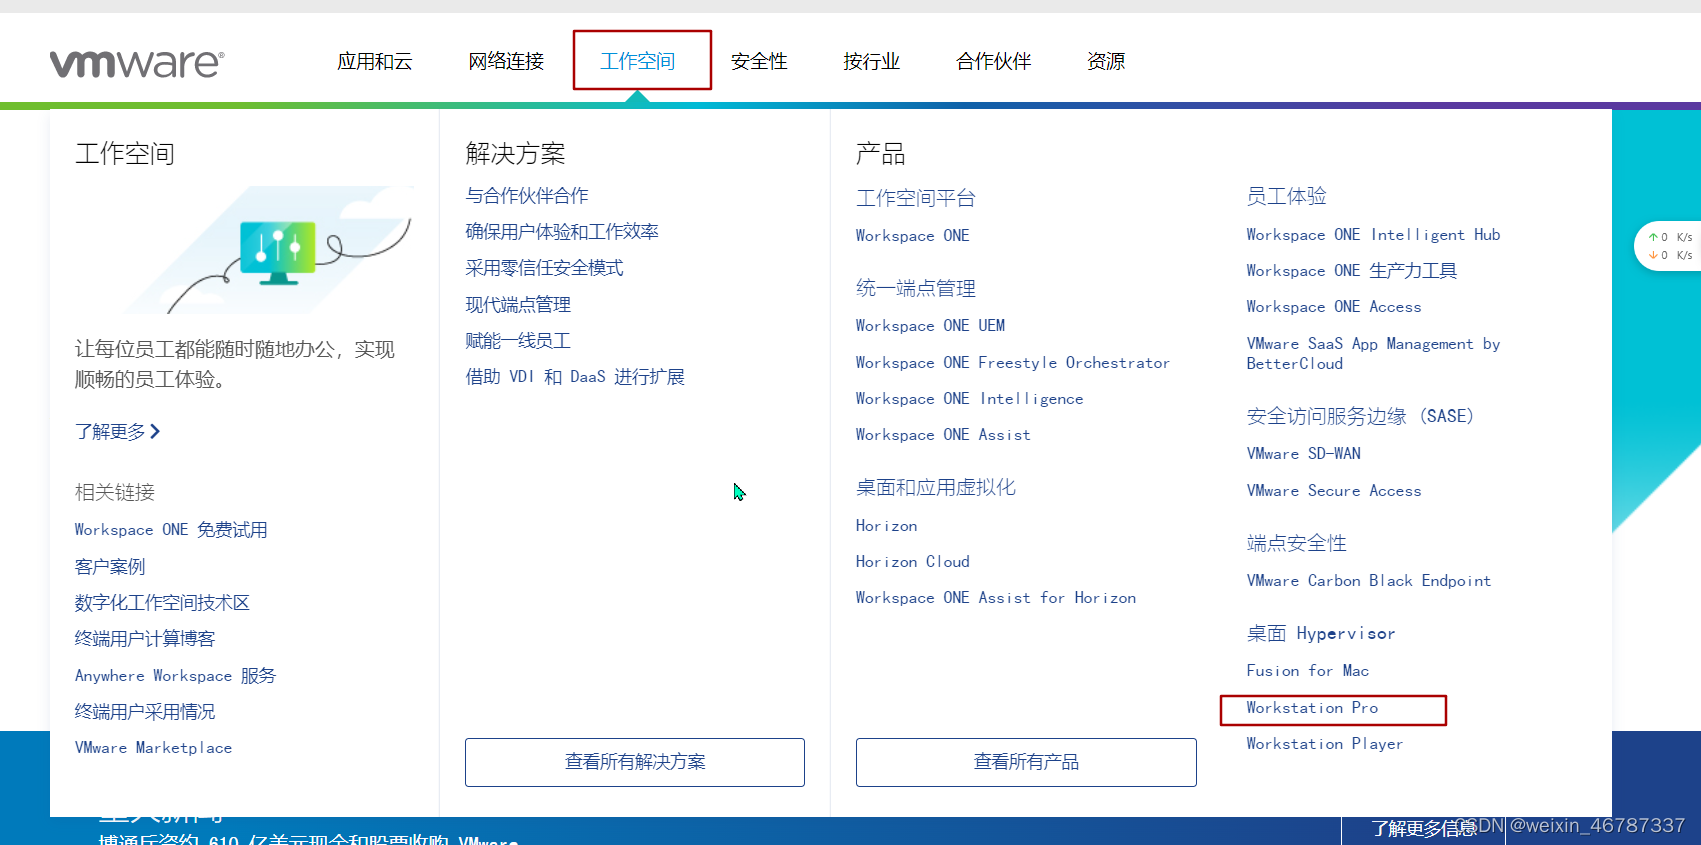Viewport: 1701px width, 845px height.
Task: Open 采用零信任安全模式 link
Action: pos(544,268)
